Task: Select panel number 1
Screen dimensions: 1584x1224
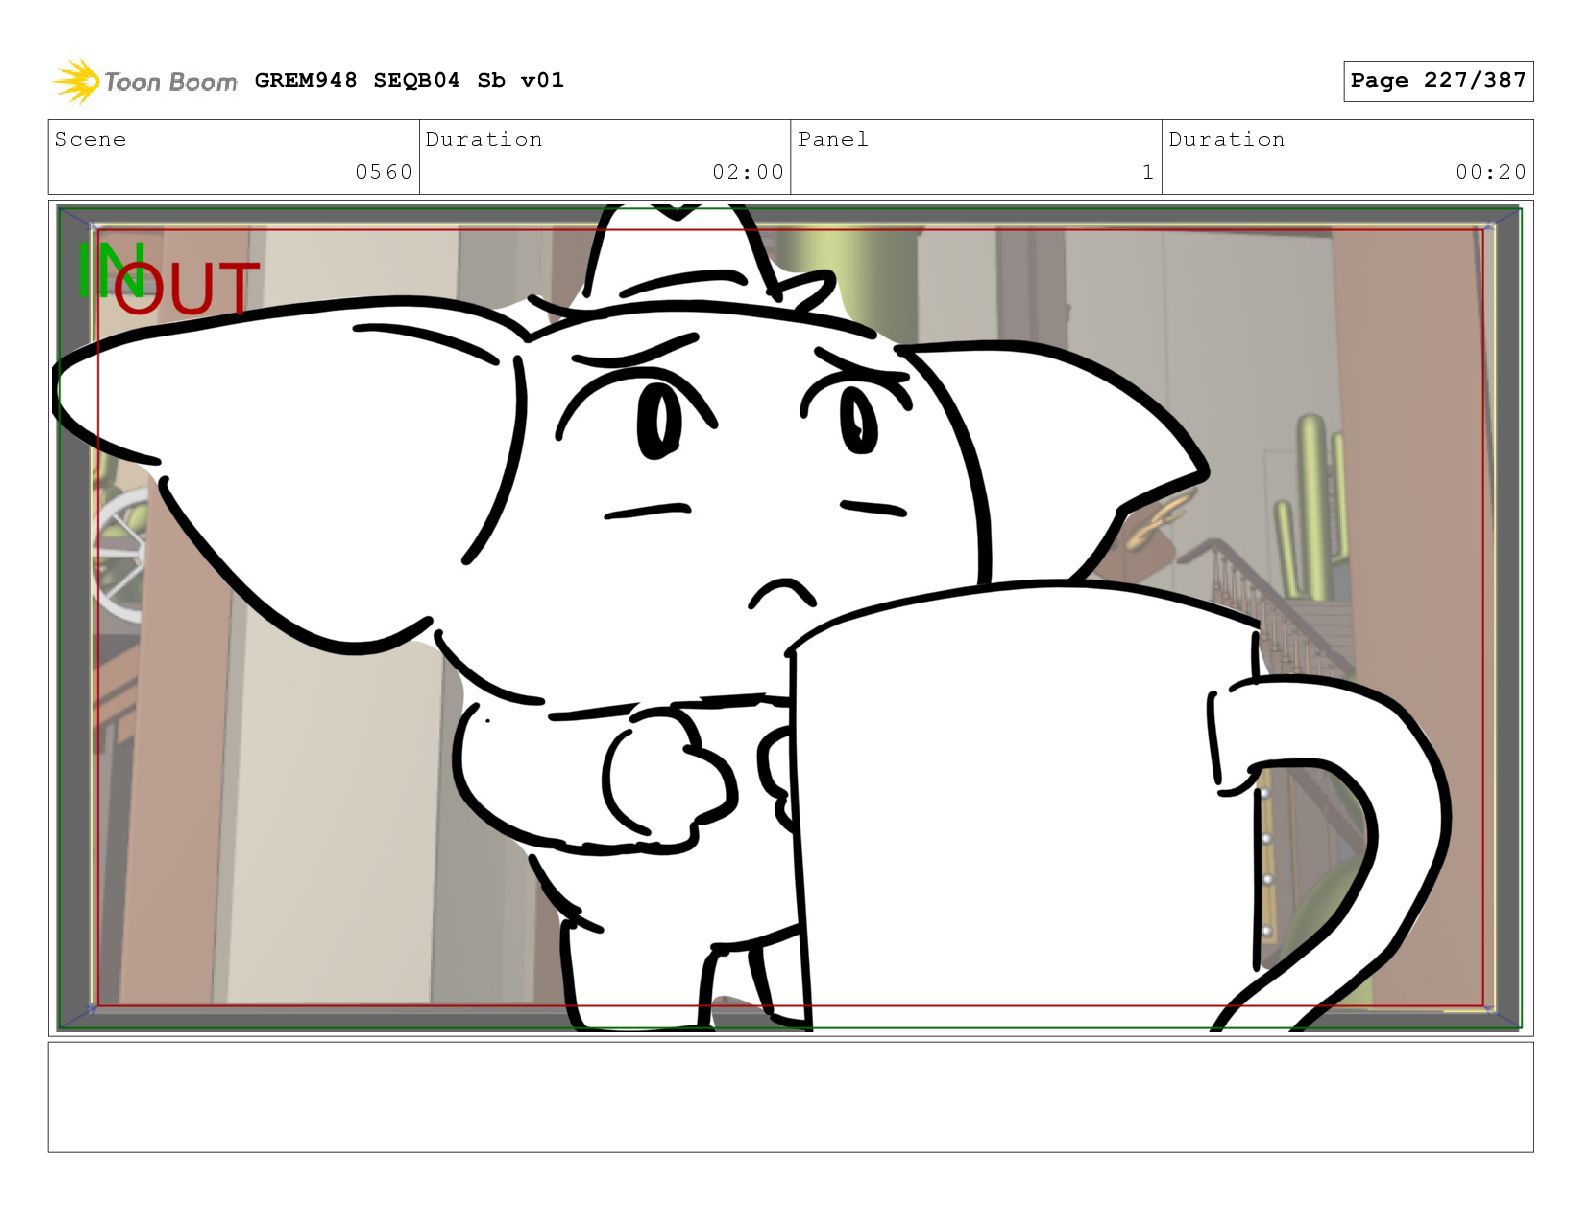Action: tap(1148, 172)
